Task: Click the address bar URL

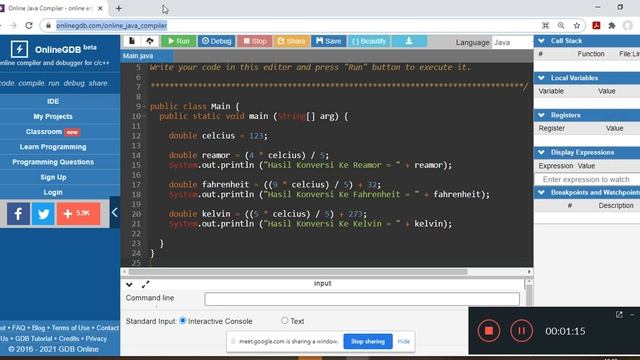Action: (x=111, y=25)
